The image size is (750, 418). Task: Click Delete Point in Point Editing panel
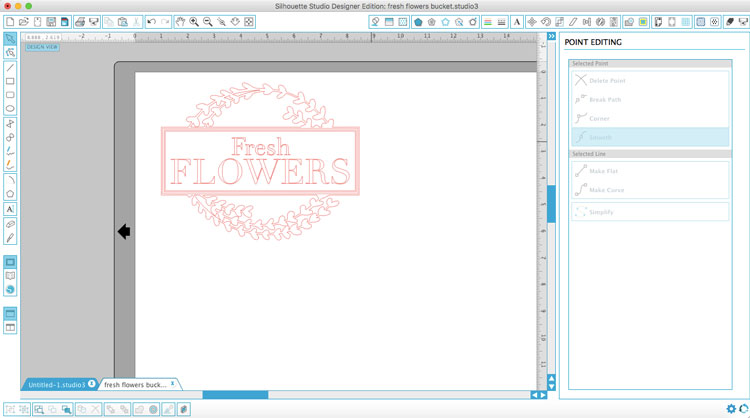[650, 80]
